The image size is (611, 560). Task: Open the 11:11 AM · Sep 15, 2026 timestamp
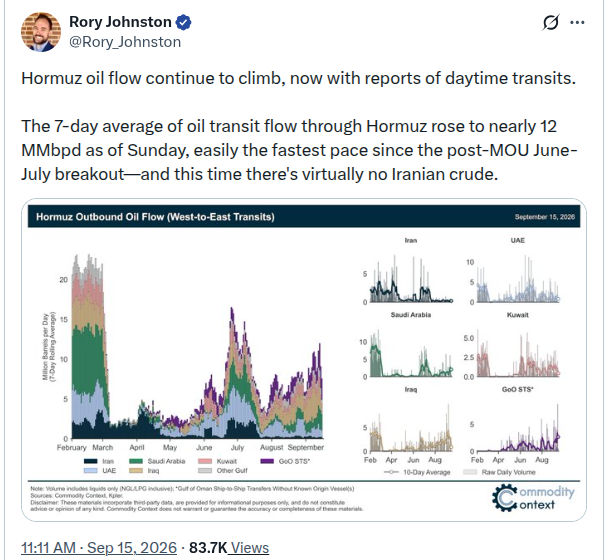(99, 548)
